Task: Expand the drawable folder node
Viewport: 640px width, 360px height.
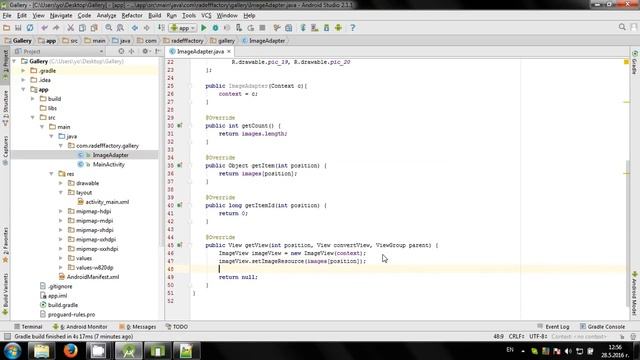Action: click(x=61, y=183)
